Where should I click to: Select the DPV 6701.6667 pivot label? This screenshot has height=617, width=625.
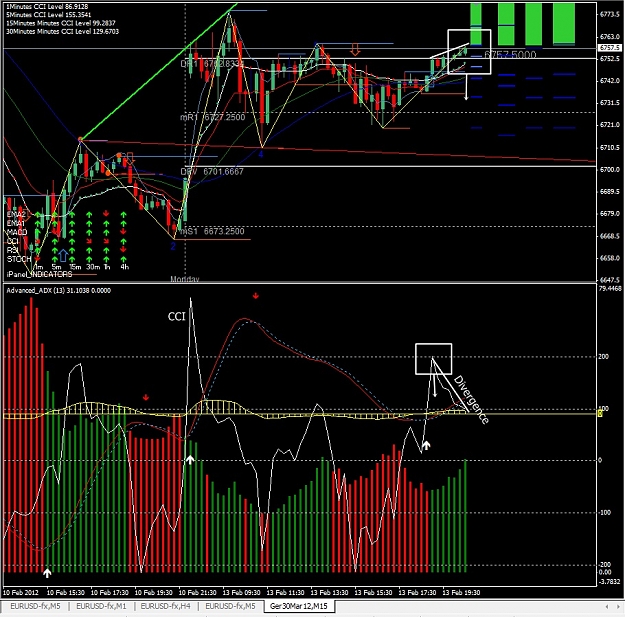(x=212, y=172)
